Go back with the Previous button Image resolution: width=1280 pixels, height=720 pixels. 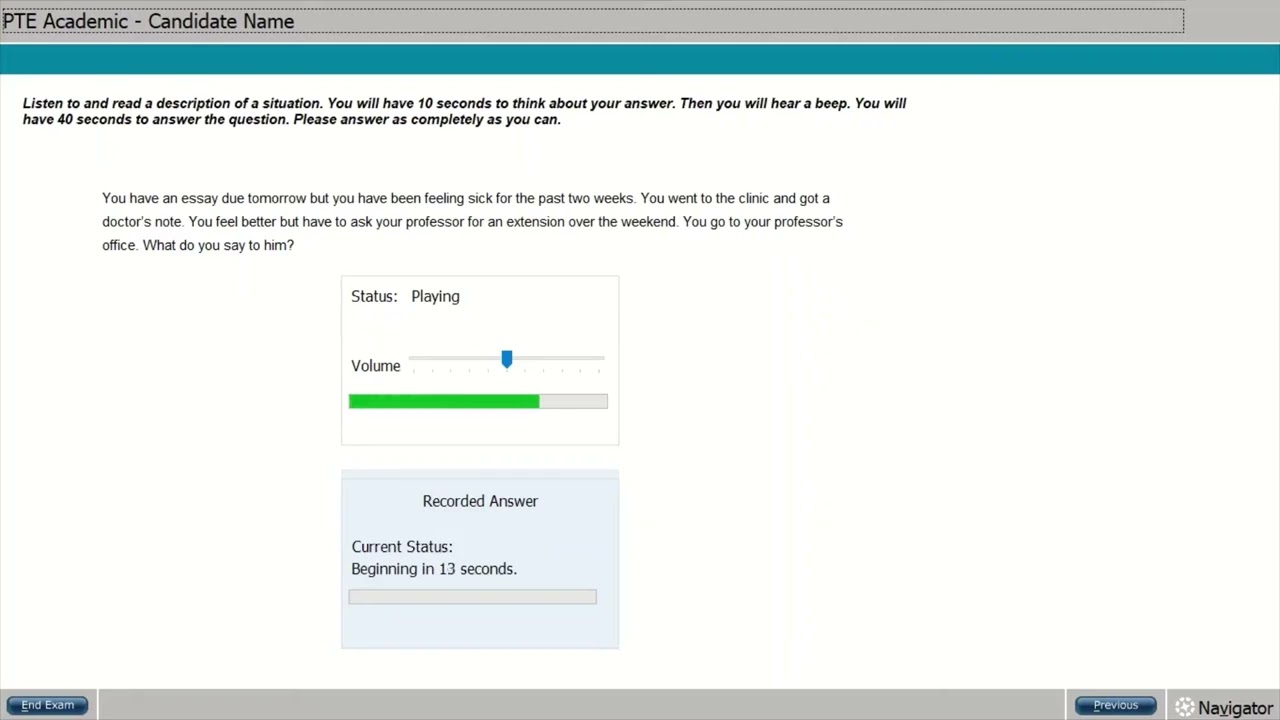[x=1115, y=706]
